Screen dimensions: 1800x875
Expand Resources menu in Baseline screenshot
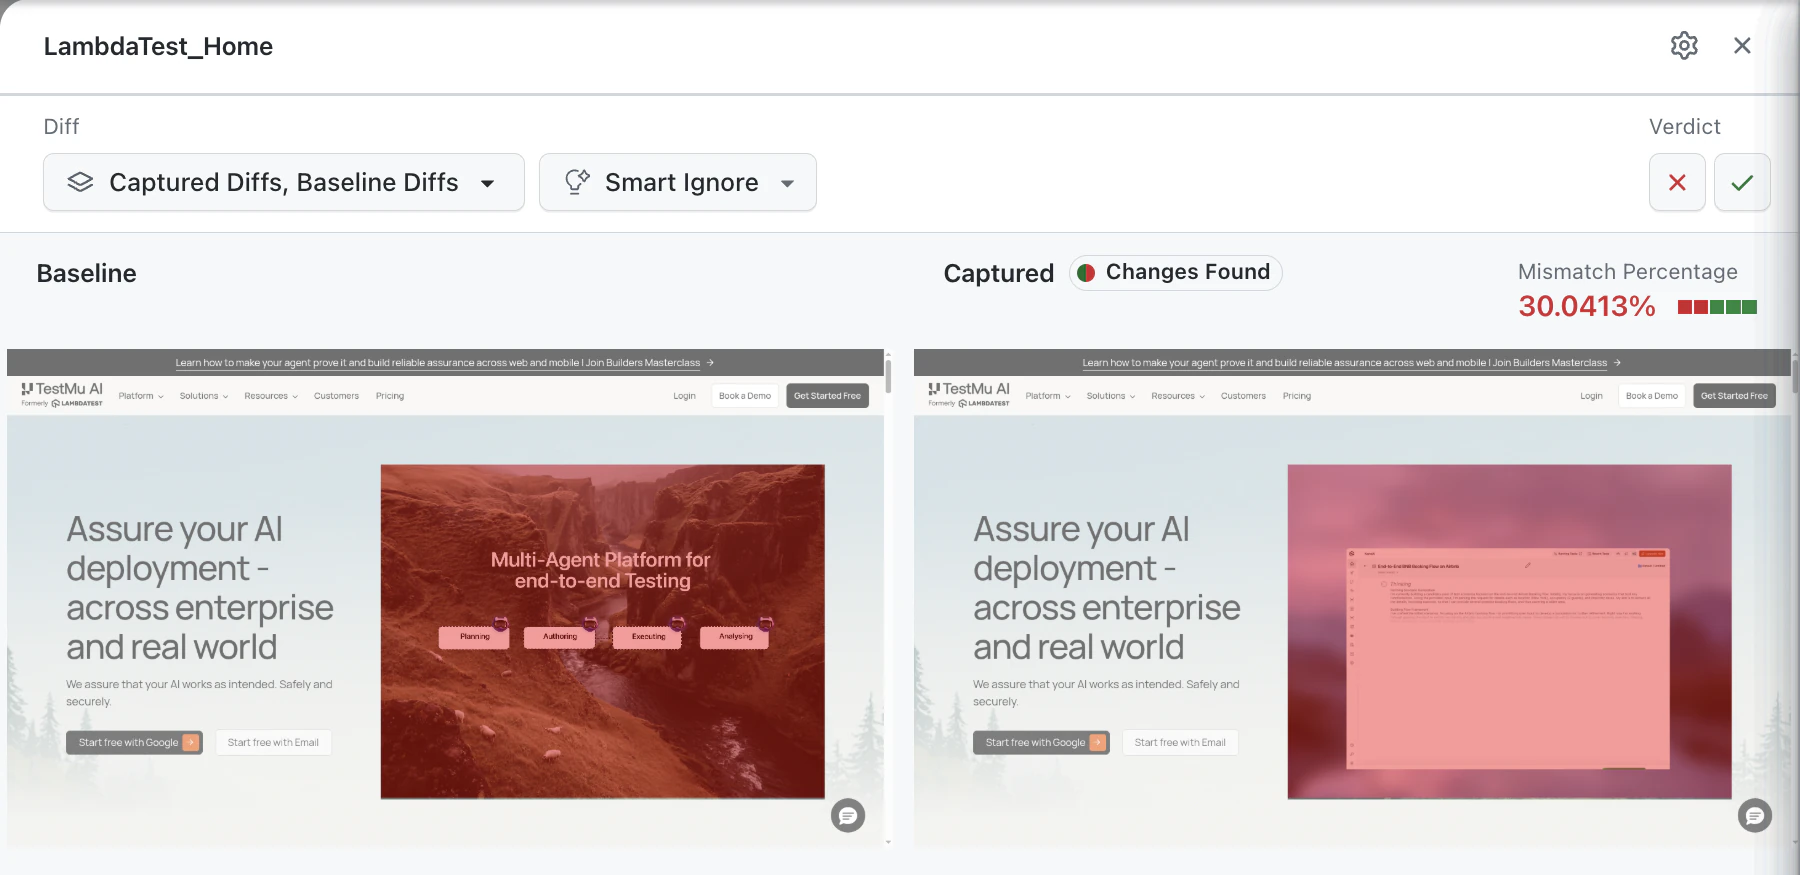click(x=271, y=396)
